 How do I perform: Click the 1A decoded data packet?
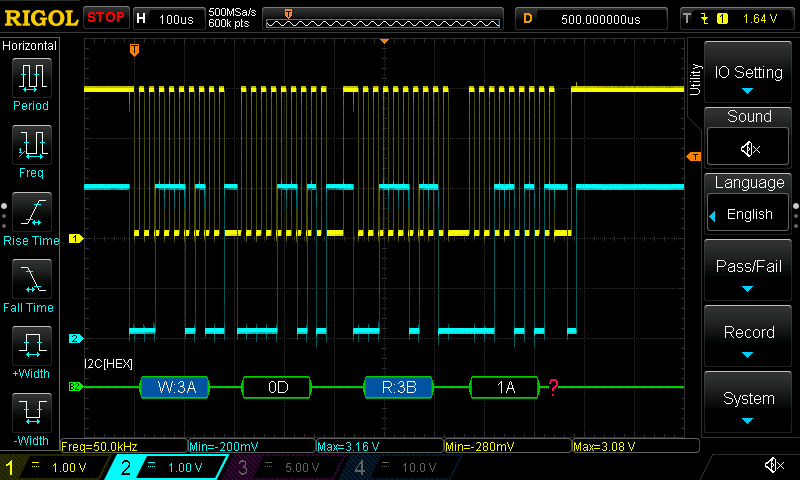[x=505, y=387]
